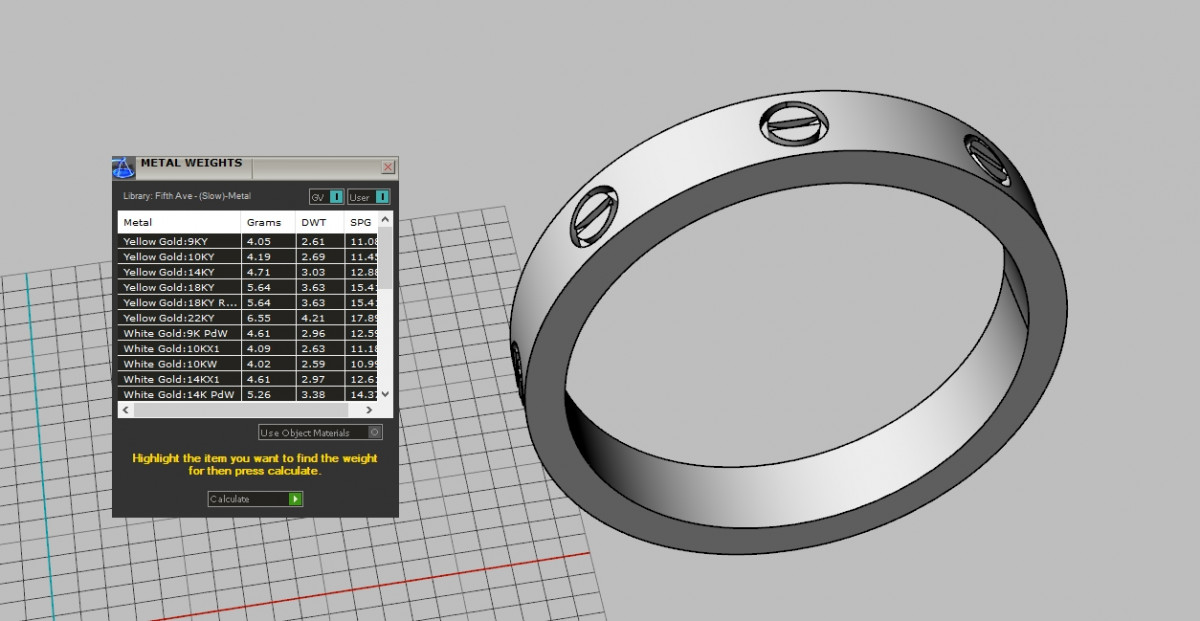Highlight the Yellow Gold:22KY row

178,318
